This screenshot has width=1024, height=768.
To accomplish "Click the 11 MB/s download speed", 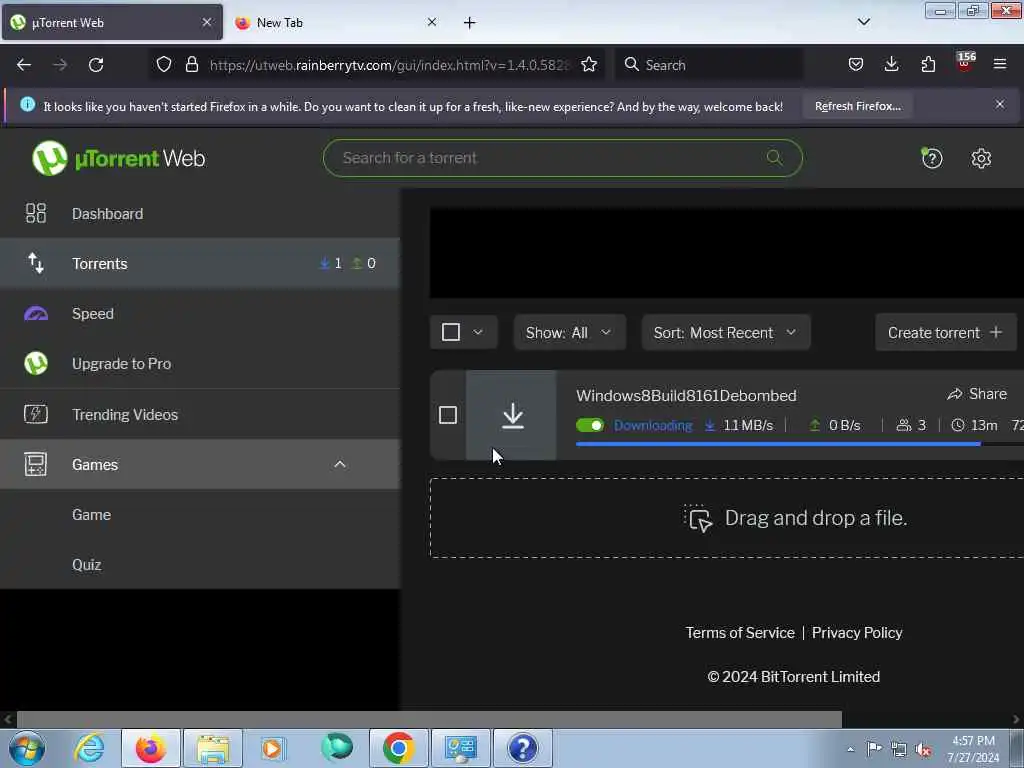I will pos(748,426).
